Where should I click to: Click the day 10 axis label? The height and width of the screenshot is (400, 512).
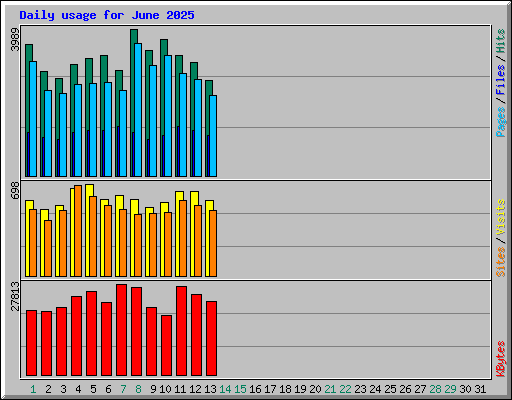click(165, 389)
